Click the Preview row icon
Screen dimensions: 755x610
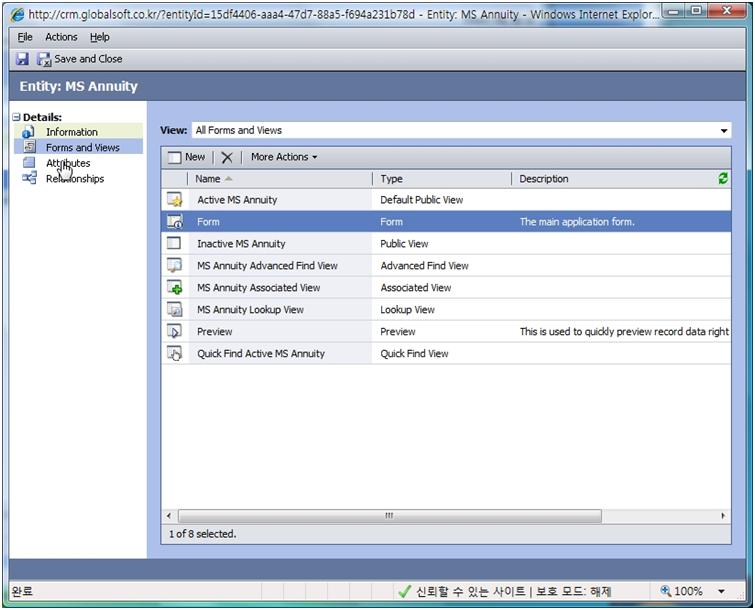(174, 331)
